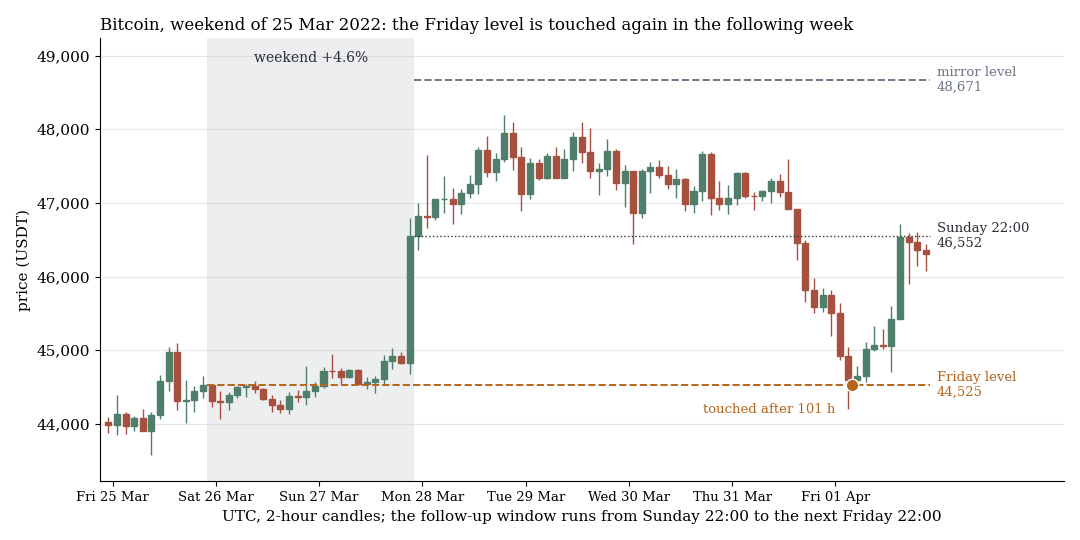Click the 'Fri 25 Mar' axis tick label
Viewport: 1080px width, 540px height.
pos(113,497)
